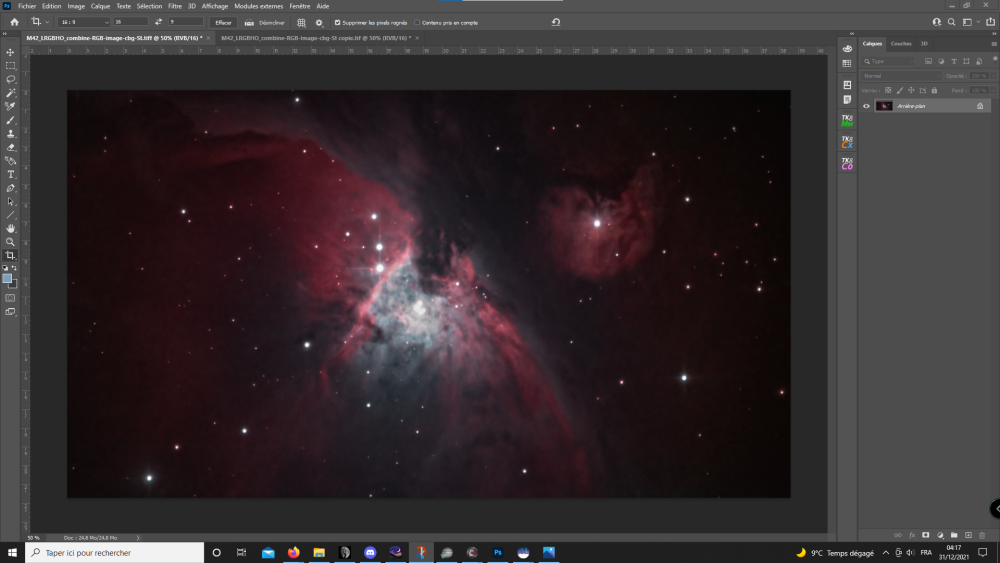Select the Horizontal Type tool
Image resolution: width=1000 pixels, height=563 pixels.
(x=10, y=175)
